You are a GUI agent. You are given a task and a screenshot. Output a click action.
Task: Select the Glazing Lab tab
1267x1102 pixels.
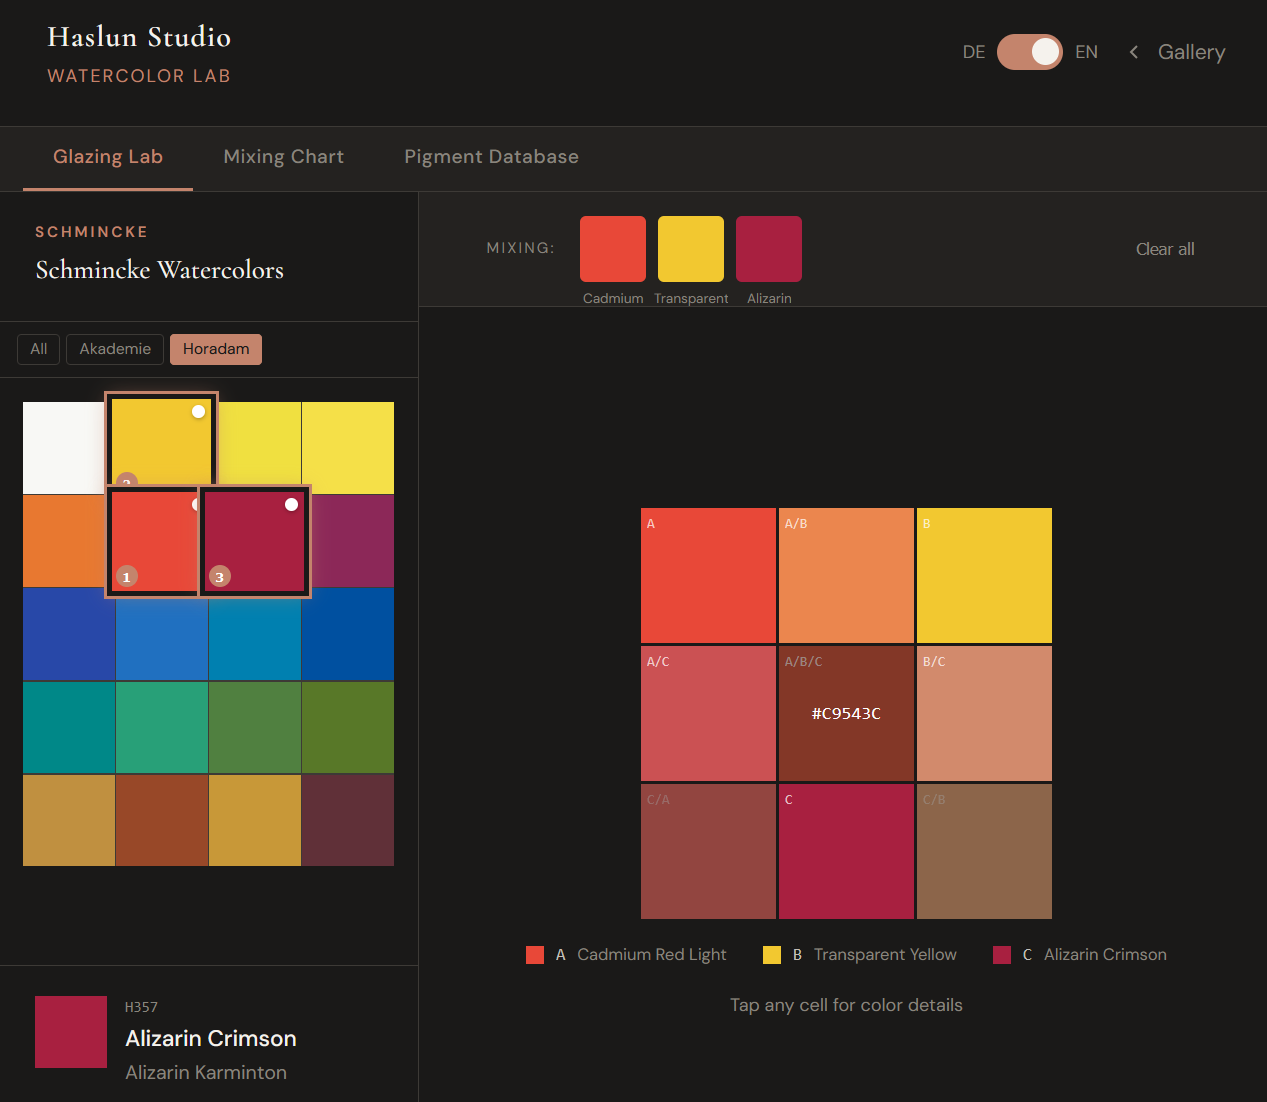tap(108, 157)
